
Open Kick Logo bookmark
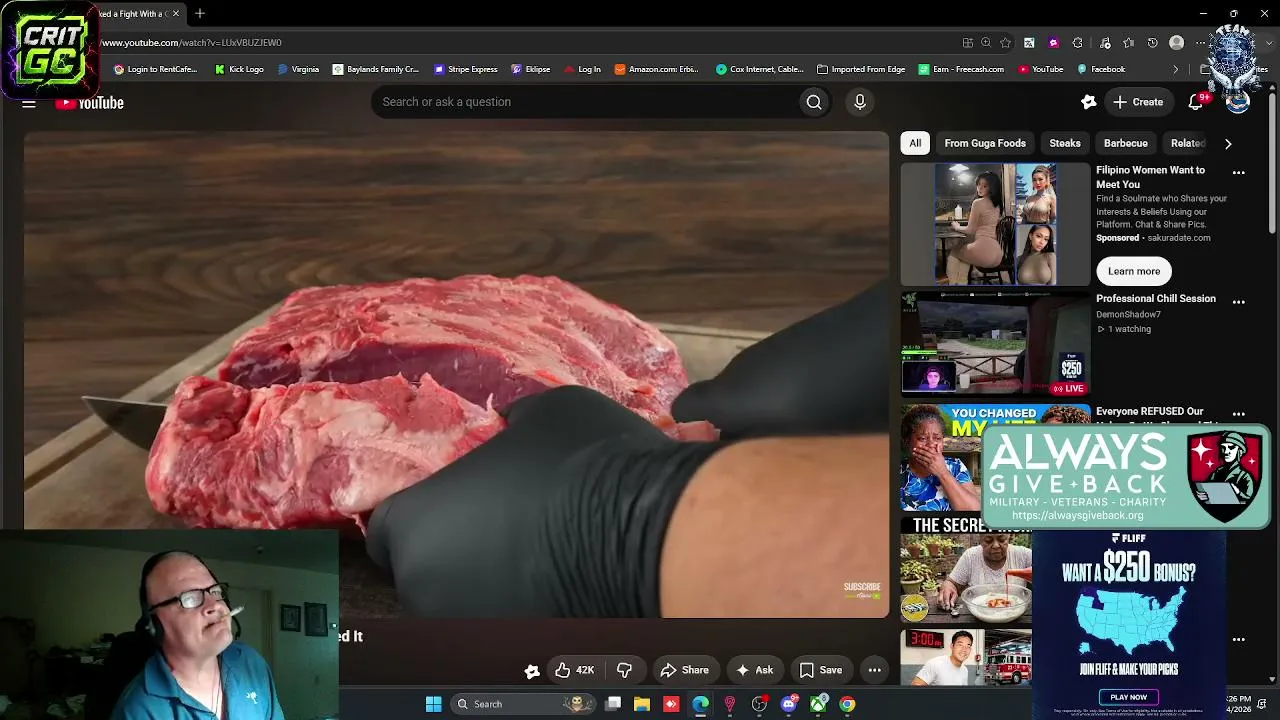[239, 70]
